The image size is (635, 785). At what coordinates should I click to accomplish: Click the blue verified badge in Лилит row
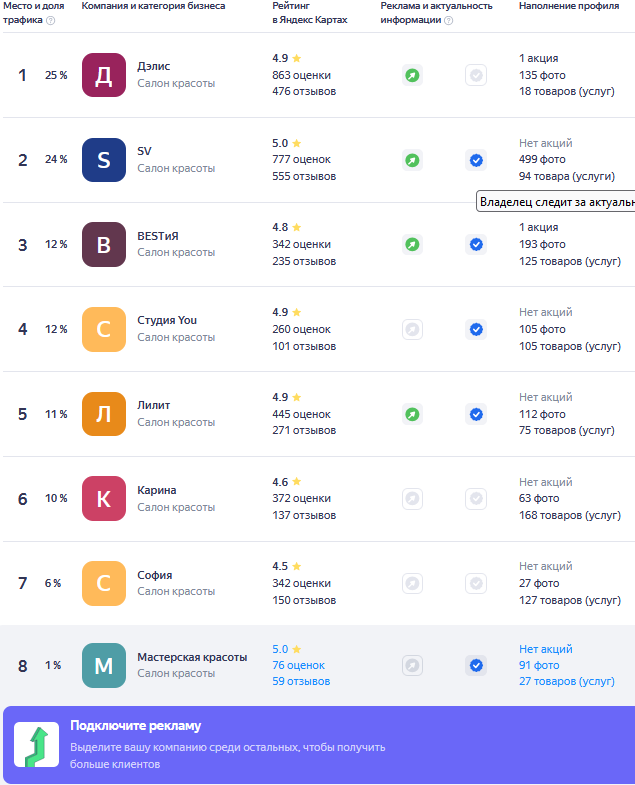tap(476, 414)
